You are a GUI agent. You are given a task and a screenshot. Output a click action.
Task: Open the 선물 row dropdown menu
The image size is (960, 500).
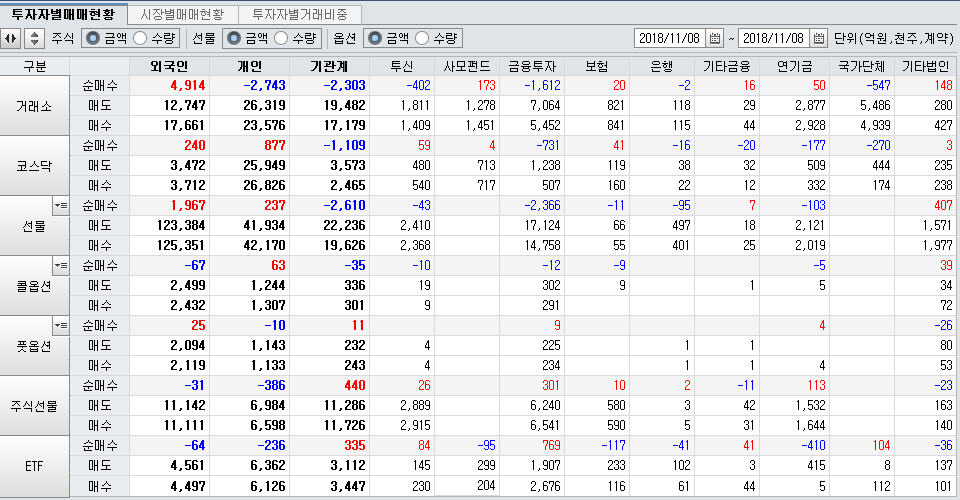point(61,205)
